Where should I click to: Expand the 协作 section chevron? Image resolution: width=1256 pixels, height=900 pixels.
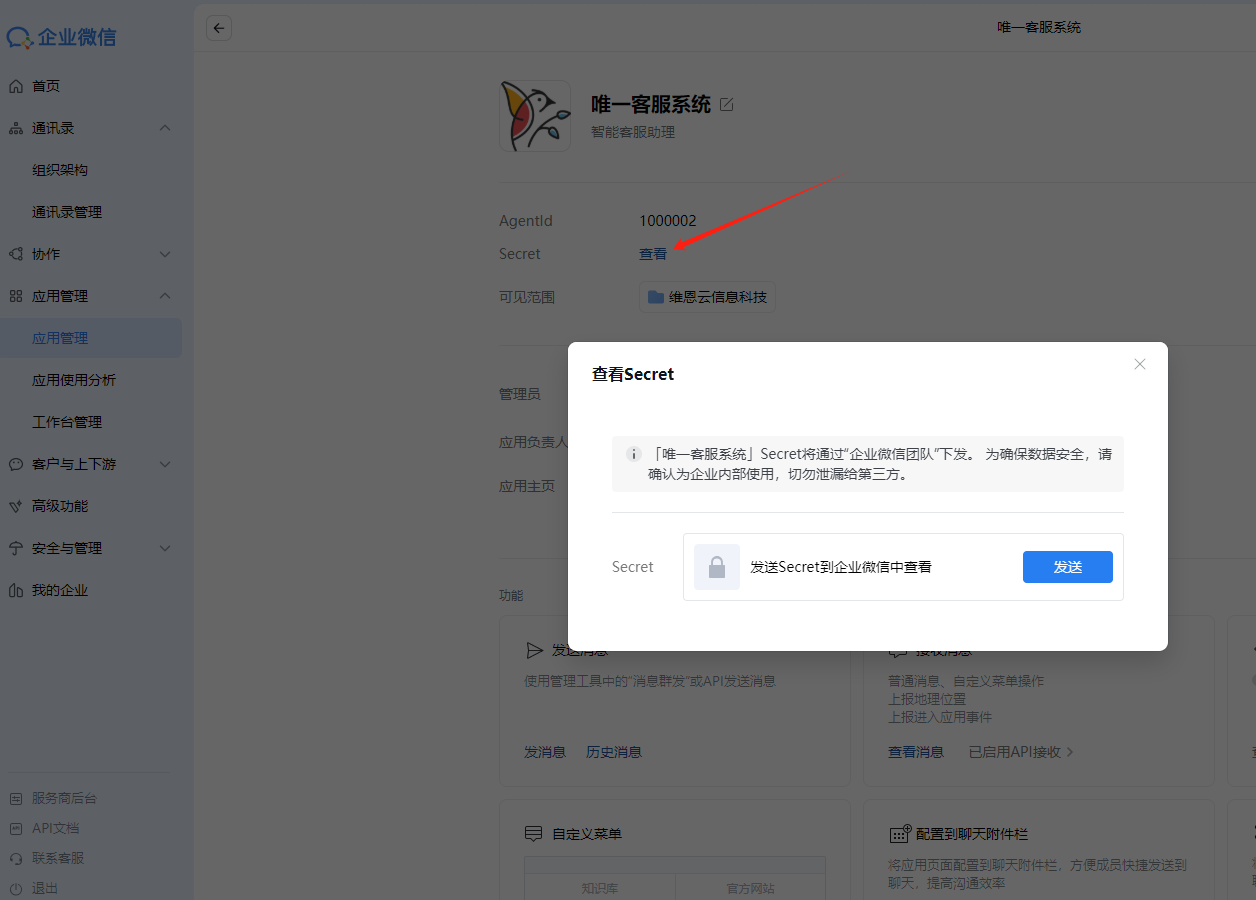point(165,254)
